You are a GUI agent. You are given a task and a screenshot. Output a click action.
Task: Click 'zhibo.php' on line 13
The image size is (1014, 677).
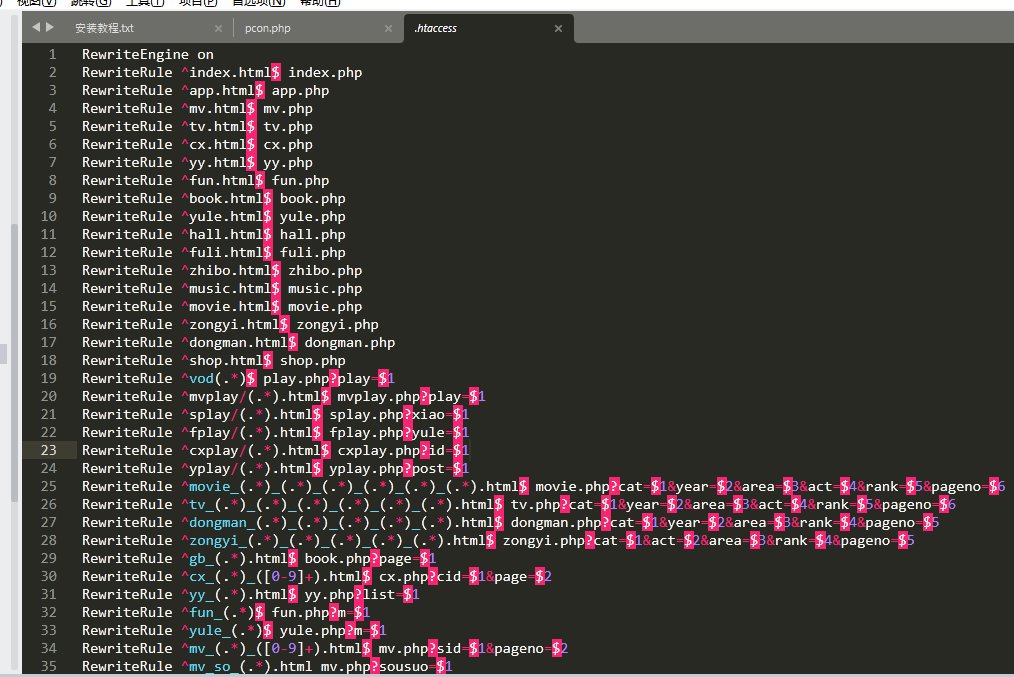(325, 271)
